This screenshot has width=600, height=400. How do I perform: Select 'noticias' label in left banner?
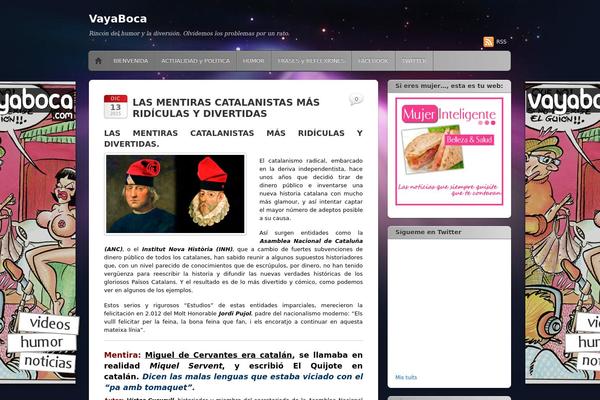[48, 362]
